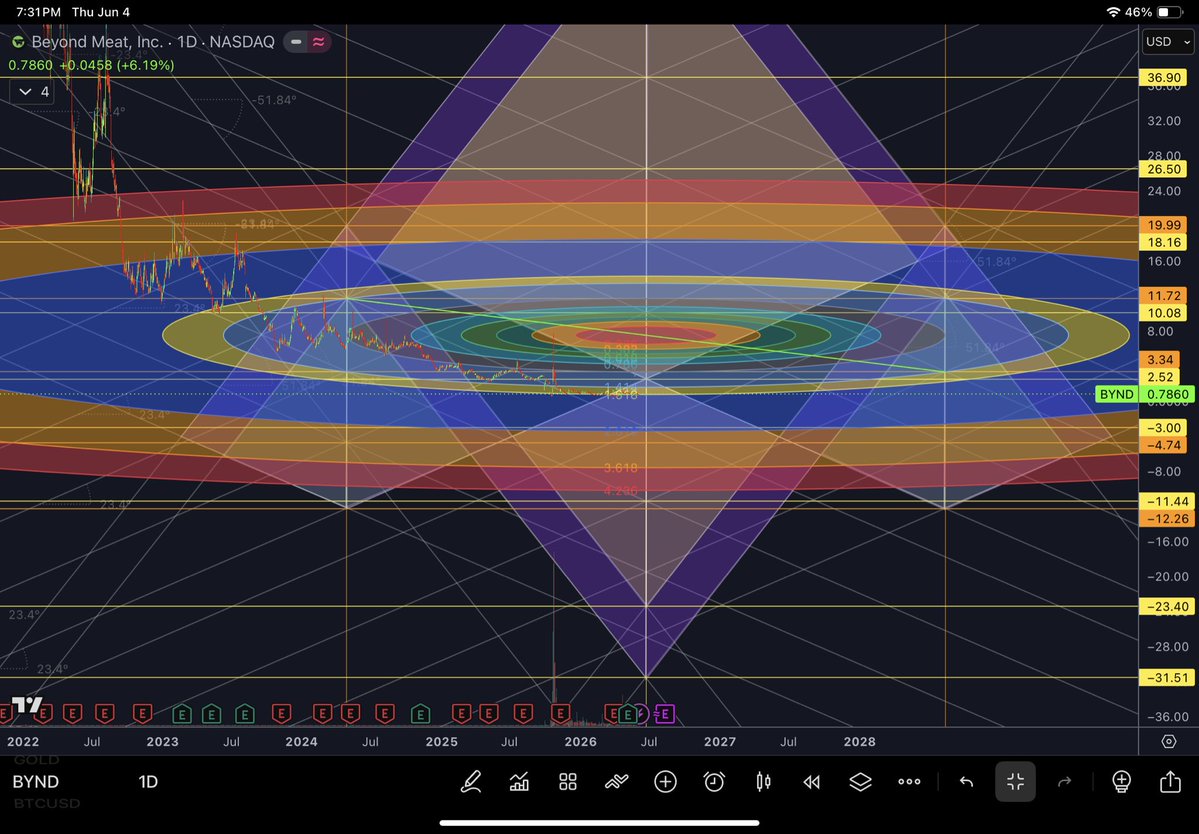Image resolution: width=1199 pixels, height=834 pixels.
Task: Tap the status bar clock 7:31PM
Action: 38,12
